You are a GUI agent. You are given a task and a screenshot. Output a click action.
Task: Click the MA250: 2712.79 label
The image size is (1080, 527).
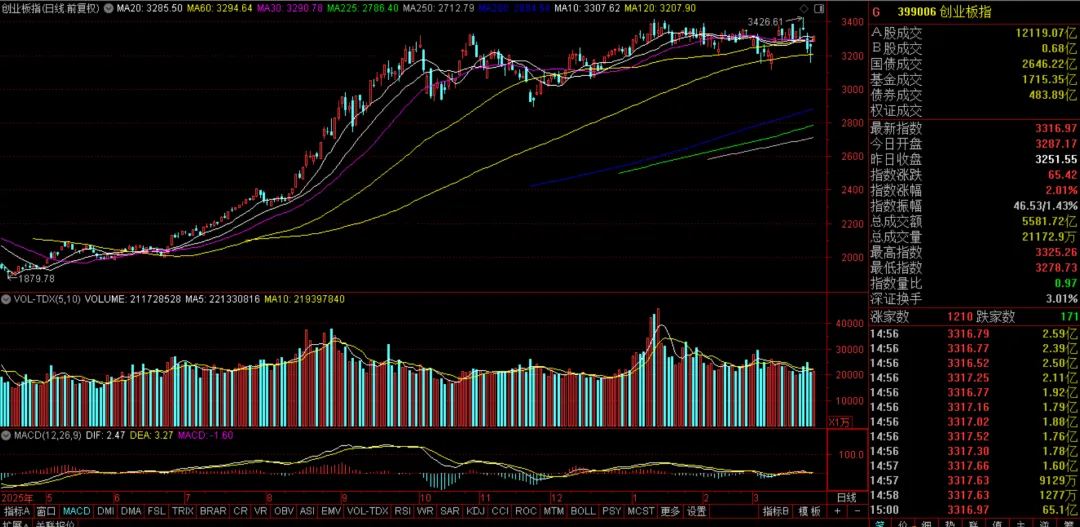(437, 9)
